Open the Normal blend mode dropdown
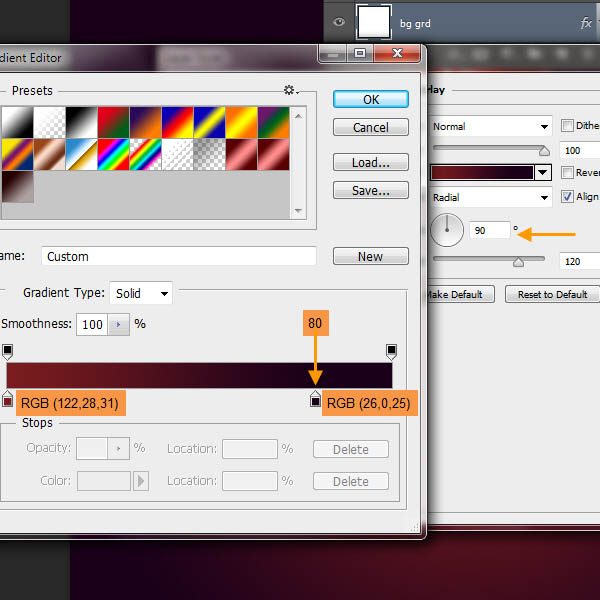This screenshot has height=600, width=600. pyautogui.click(x=491, y=127)
